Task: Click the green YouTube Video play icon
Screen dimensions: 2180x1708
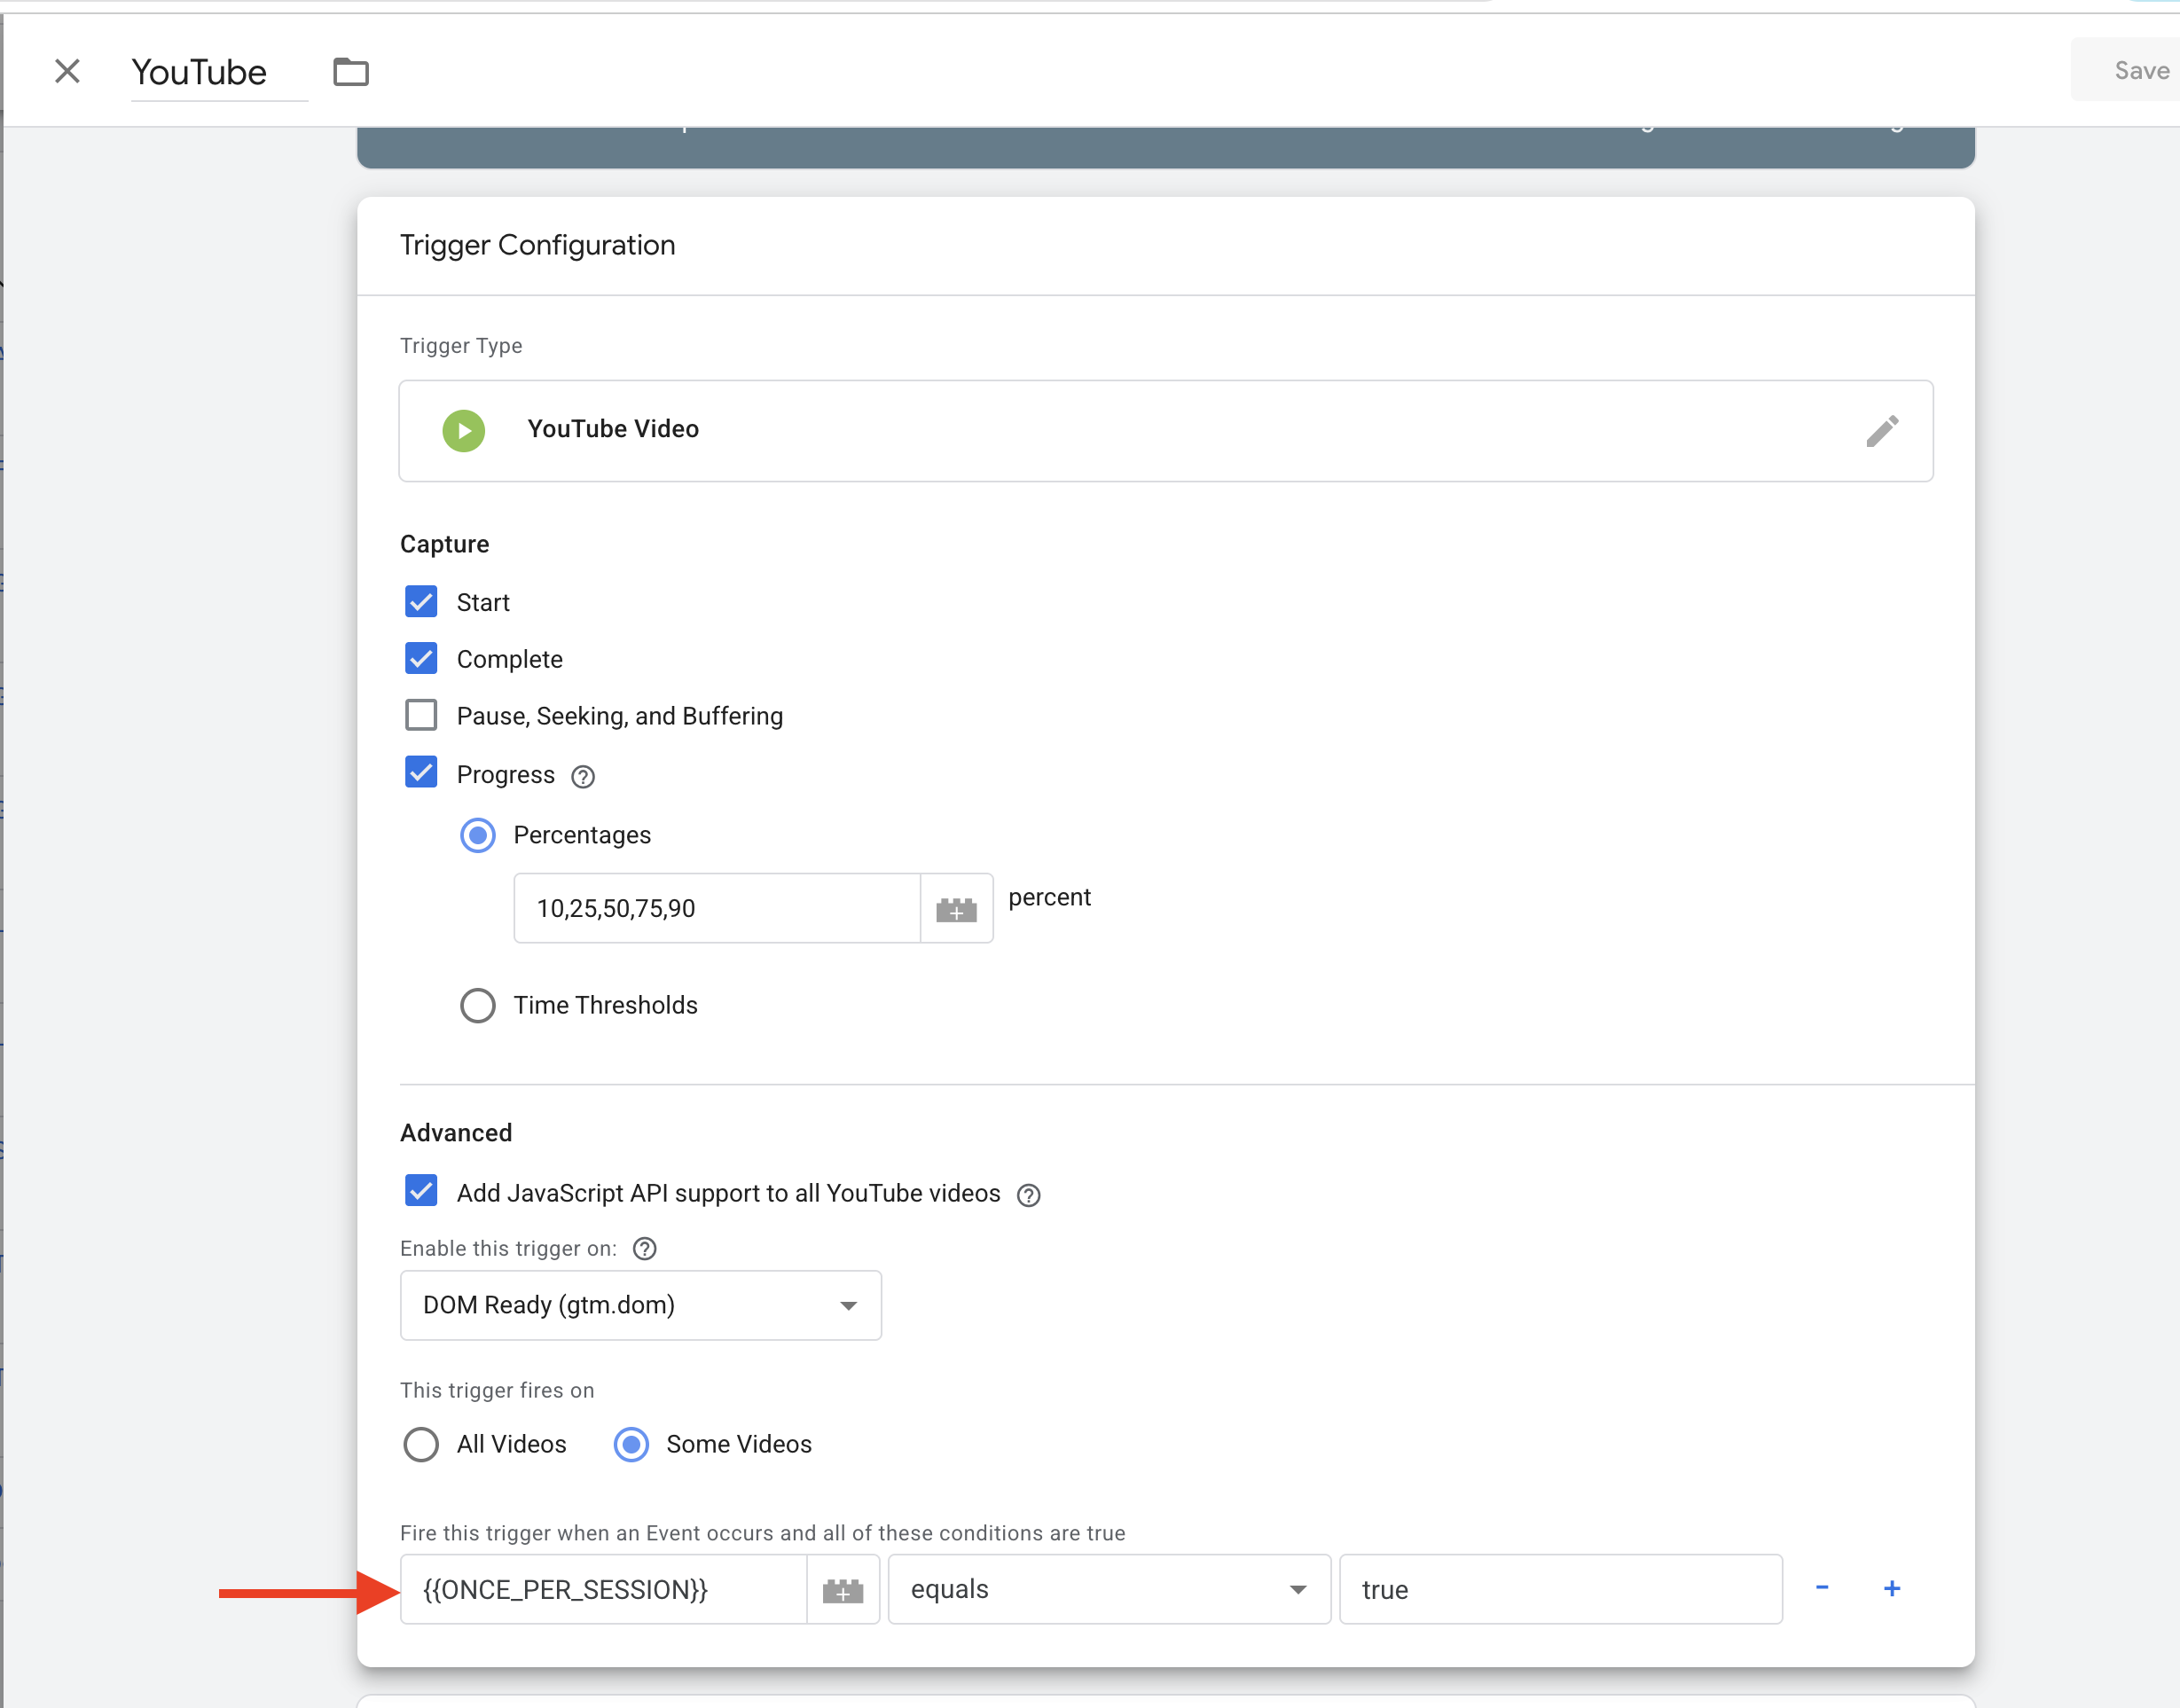Action: click(463, 431)
